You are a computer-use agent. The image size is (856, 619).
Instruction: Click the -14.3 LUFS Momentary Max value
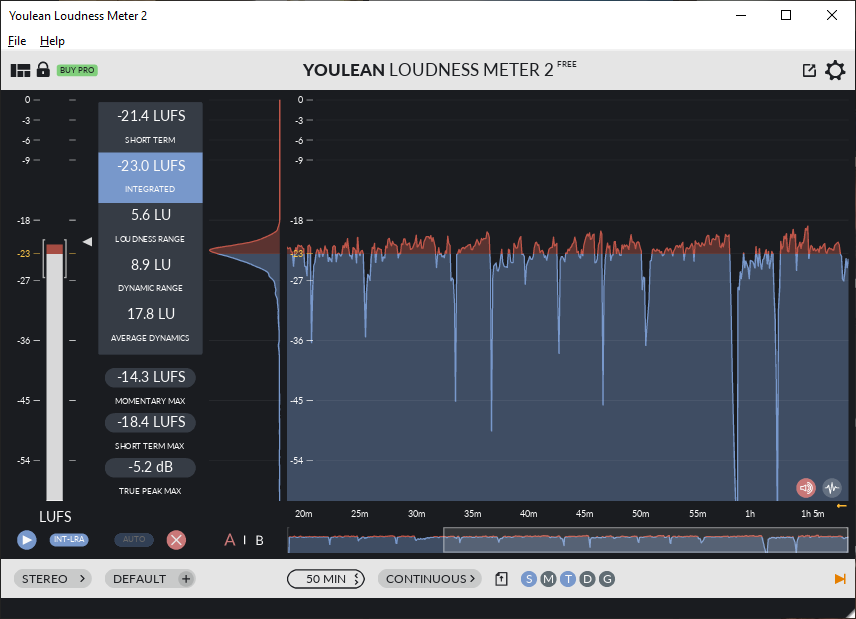pos(150,377)
